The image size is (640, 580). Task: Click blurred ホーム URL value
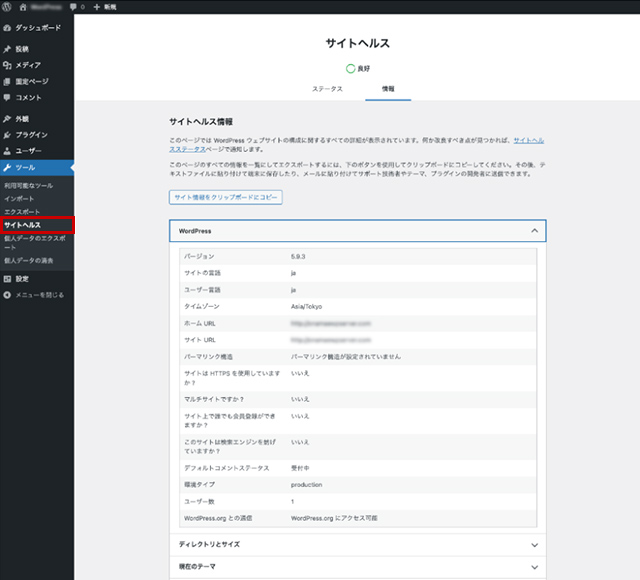(331, 323)
